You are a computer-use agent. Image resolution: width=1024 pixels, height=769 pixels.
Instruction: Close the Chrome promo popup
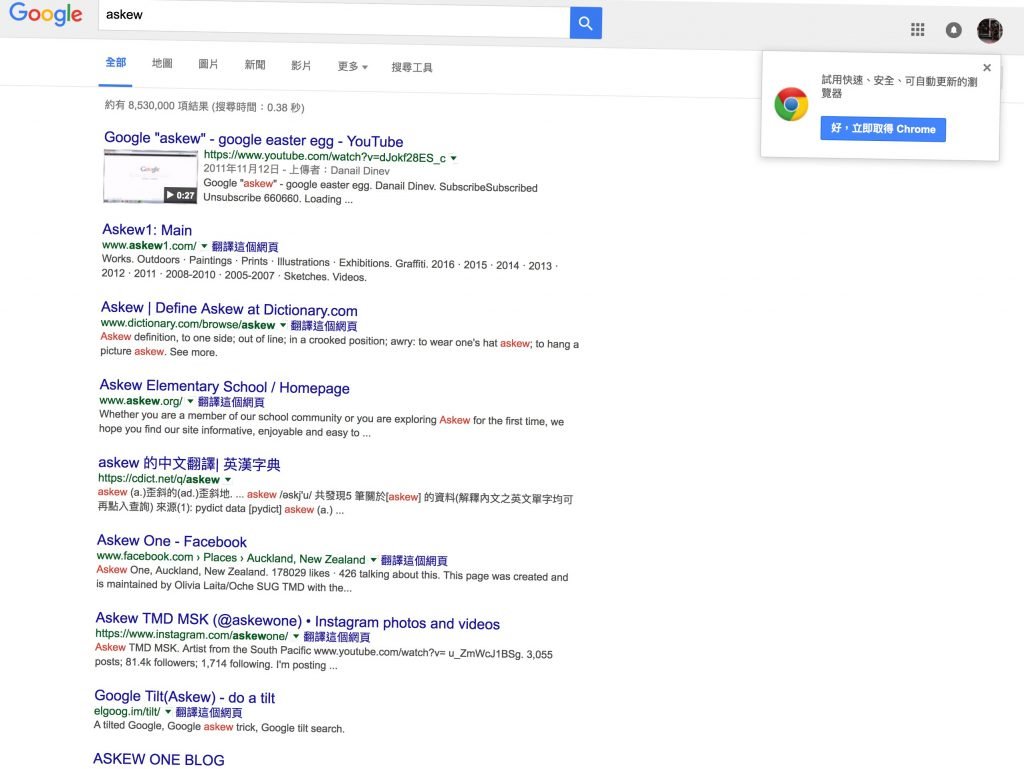point(986,67)
